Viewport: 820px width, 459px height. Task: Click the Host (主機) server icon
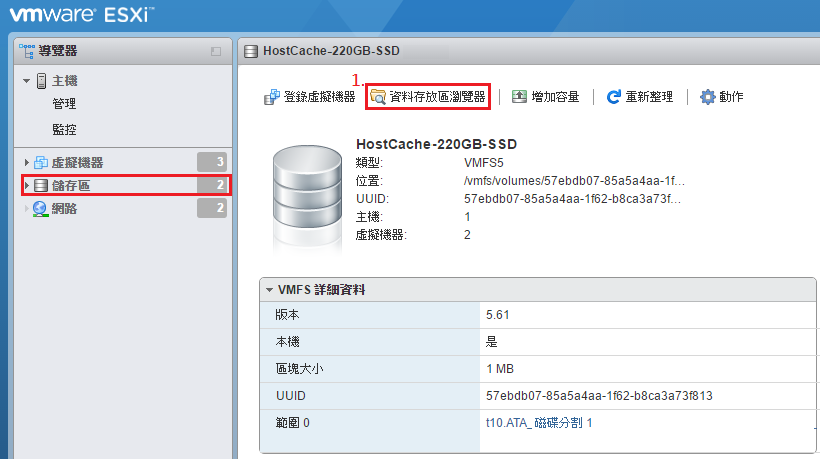(x=41, y=81)
